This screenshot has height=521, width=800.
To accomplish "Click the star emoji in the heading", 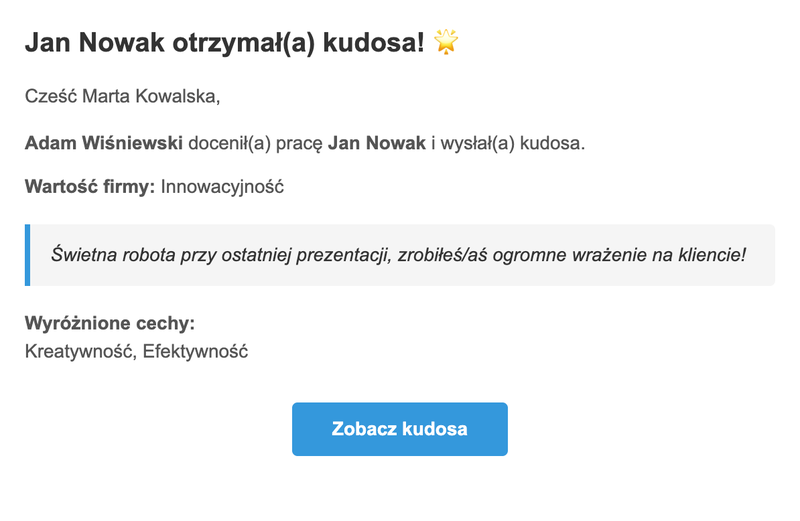I will coord(446,42).
